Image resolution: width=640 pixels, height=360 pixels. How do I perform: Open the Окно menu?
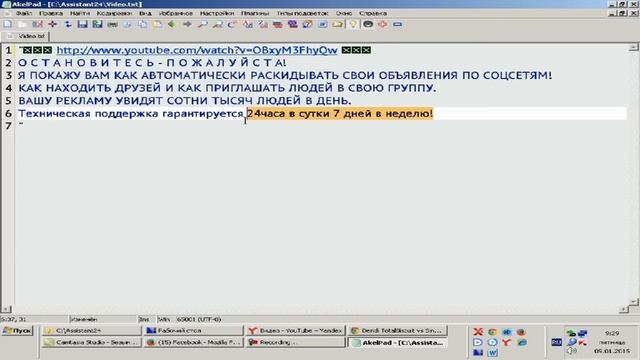tap(344, 13)
